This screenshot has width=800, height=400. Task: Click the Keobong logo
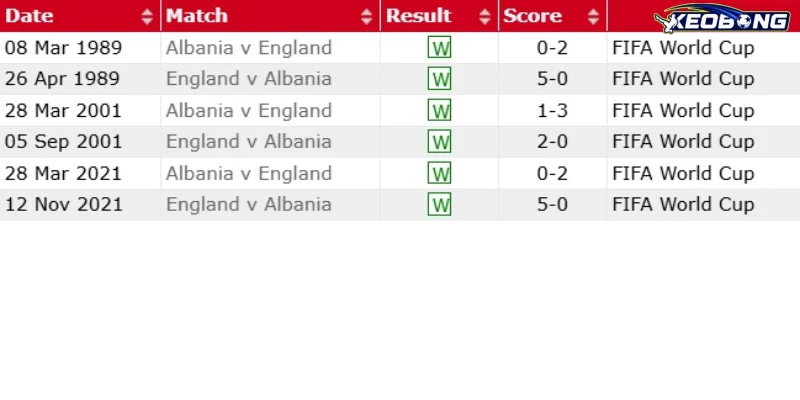(721, 18)
